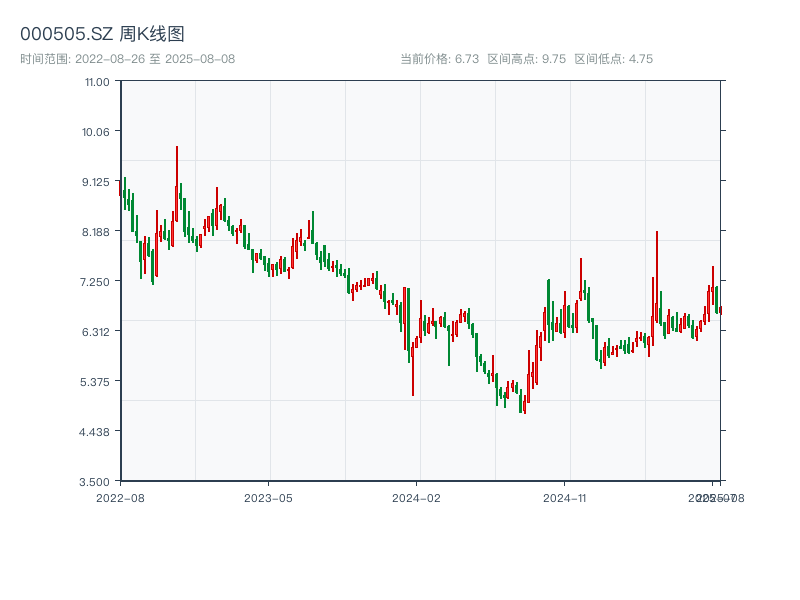Click the 7.250 price axis label

pos(97,281)
